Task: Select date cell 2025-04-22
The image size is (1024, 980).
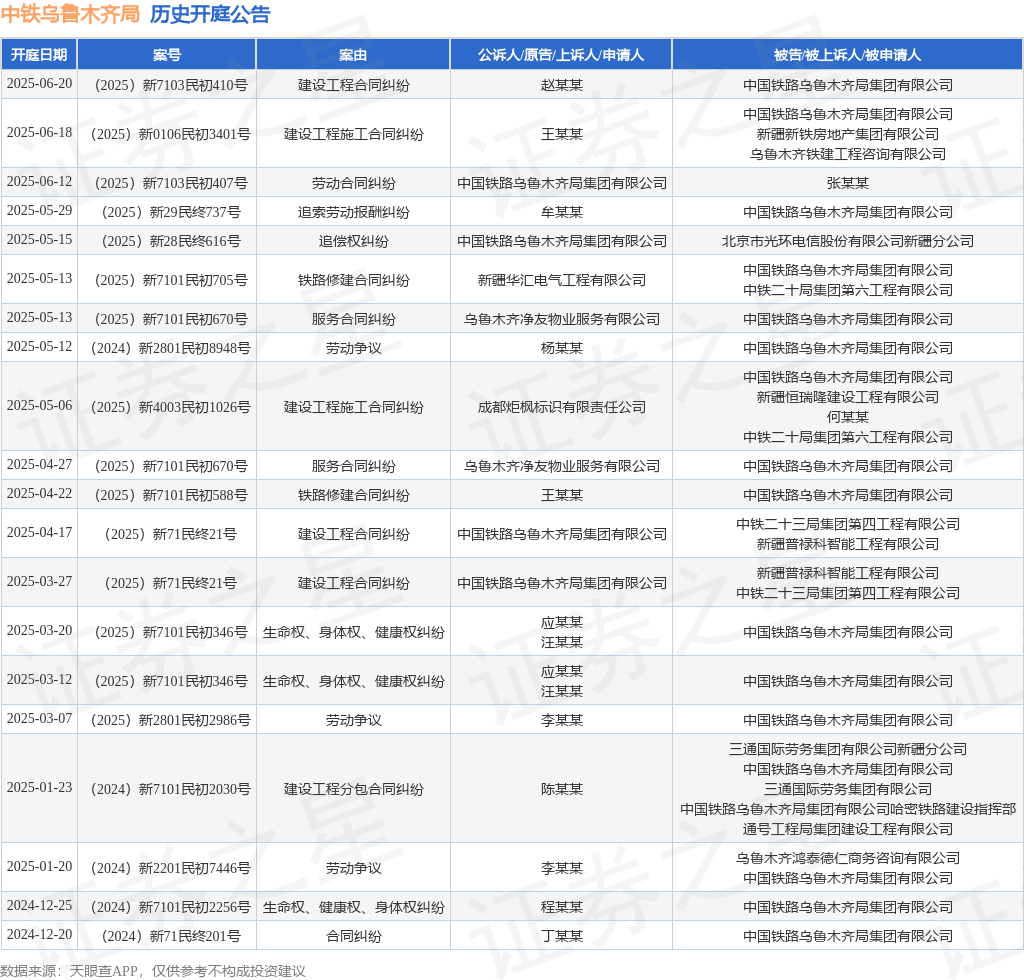Action: pyautogui.click(x=39, y=494)
